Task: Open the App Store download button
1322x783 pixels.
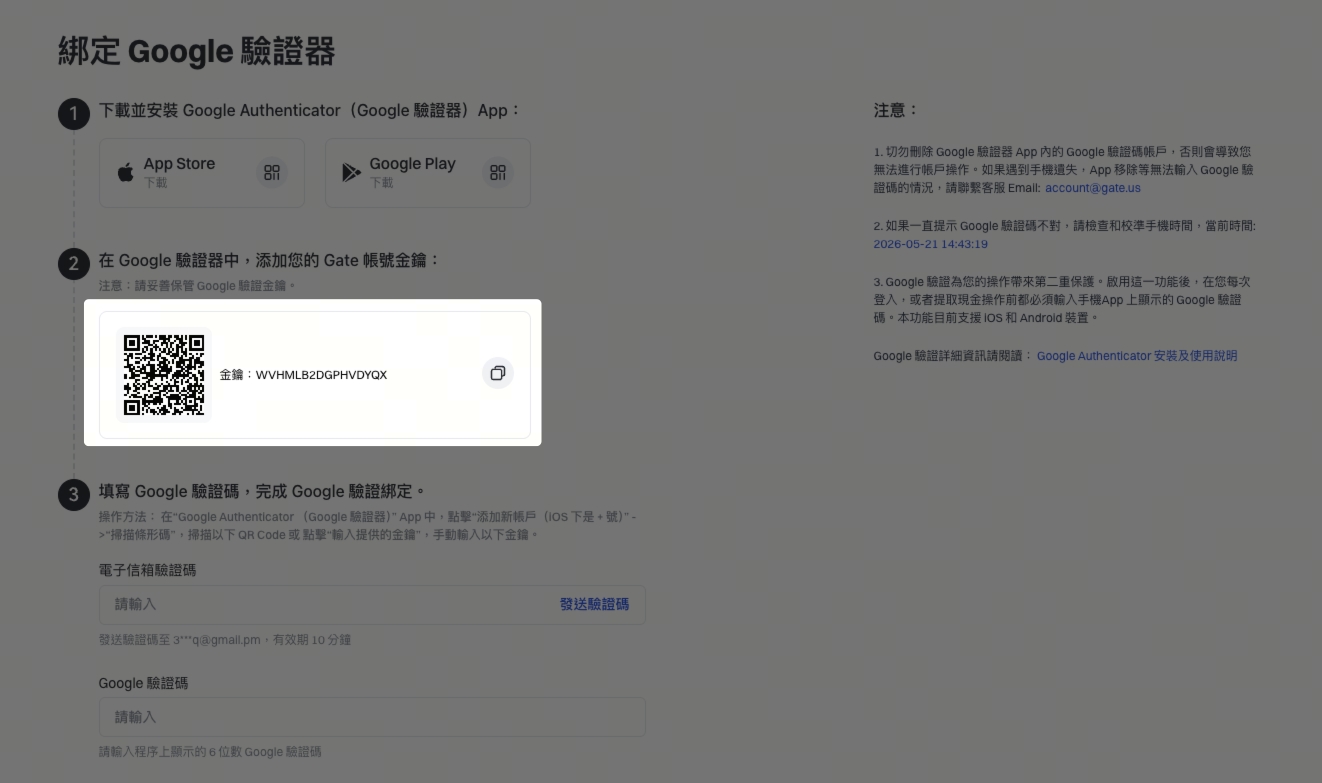Action: [x=202, y=173]
